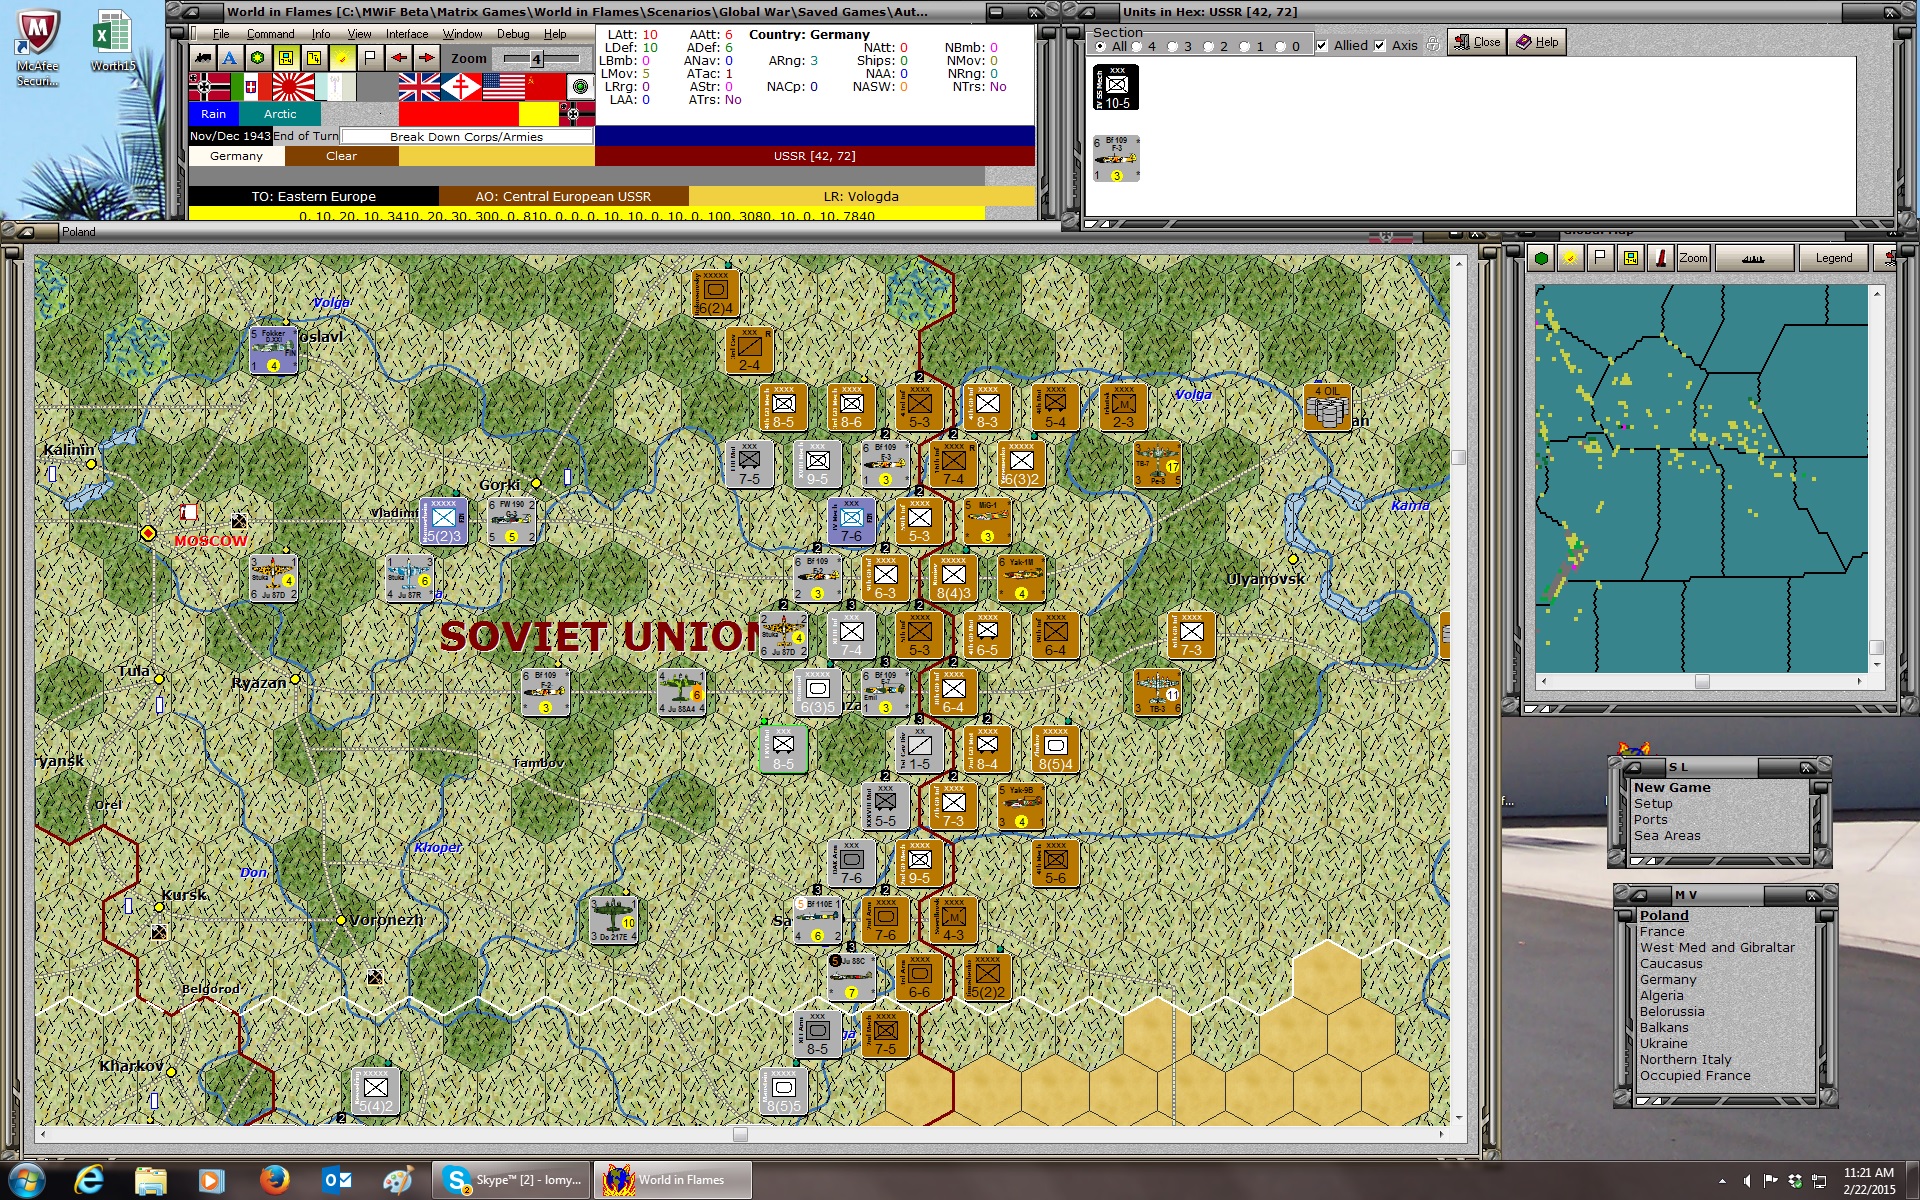The height and width of the screenshot is (1200, 1920).
Task: Select the Bf 109 F-3 aircraft counter in Units panel
Action: click(1116, 158)
